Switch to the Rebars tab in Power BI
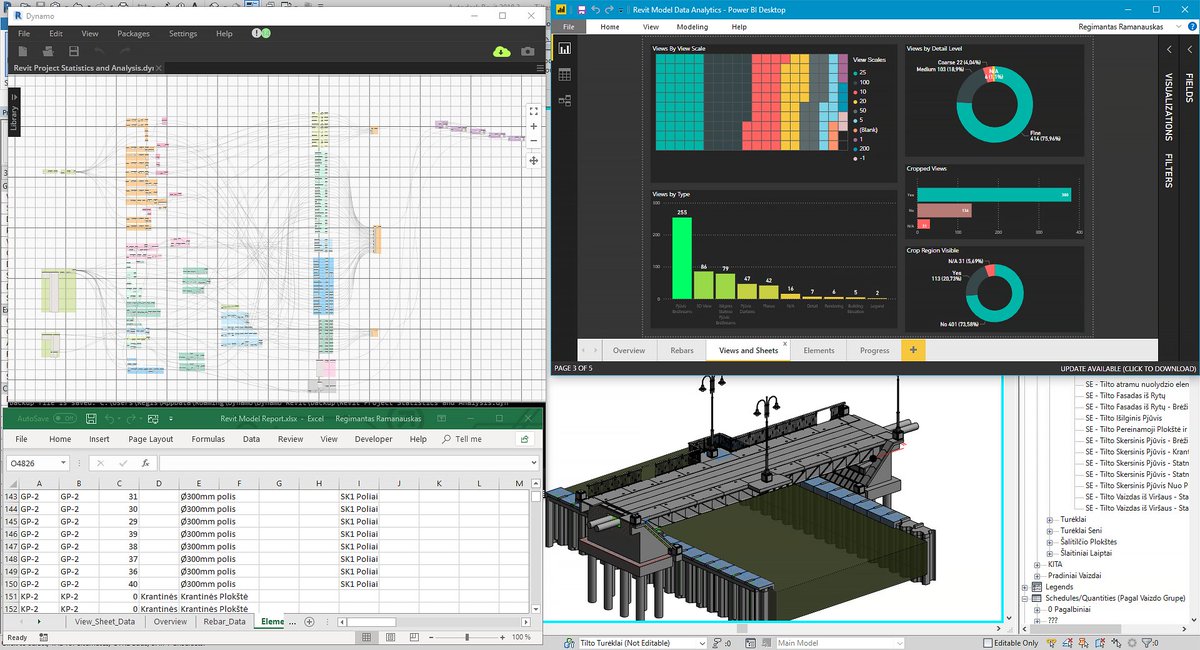 [x=681, y=351]
